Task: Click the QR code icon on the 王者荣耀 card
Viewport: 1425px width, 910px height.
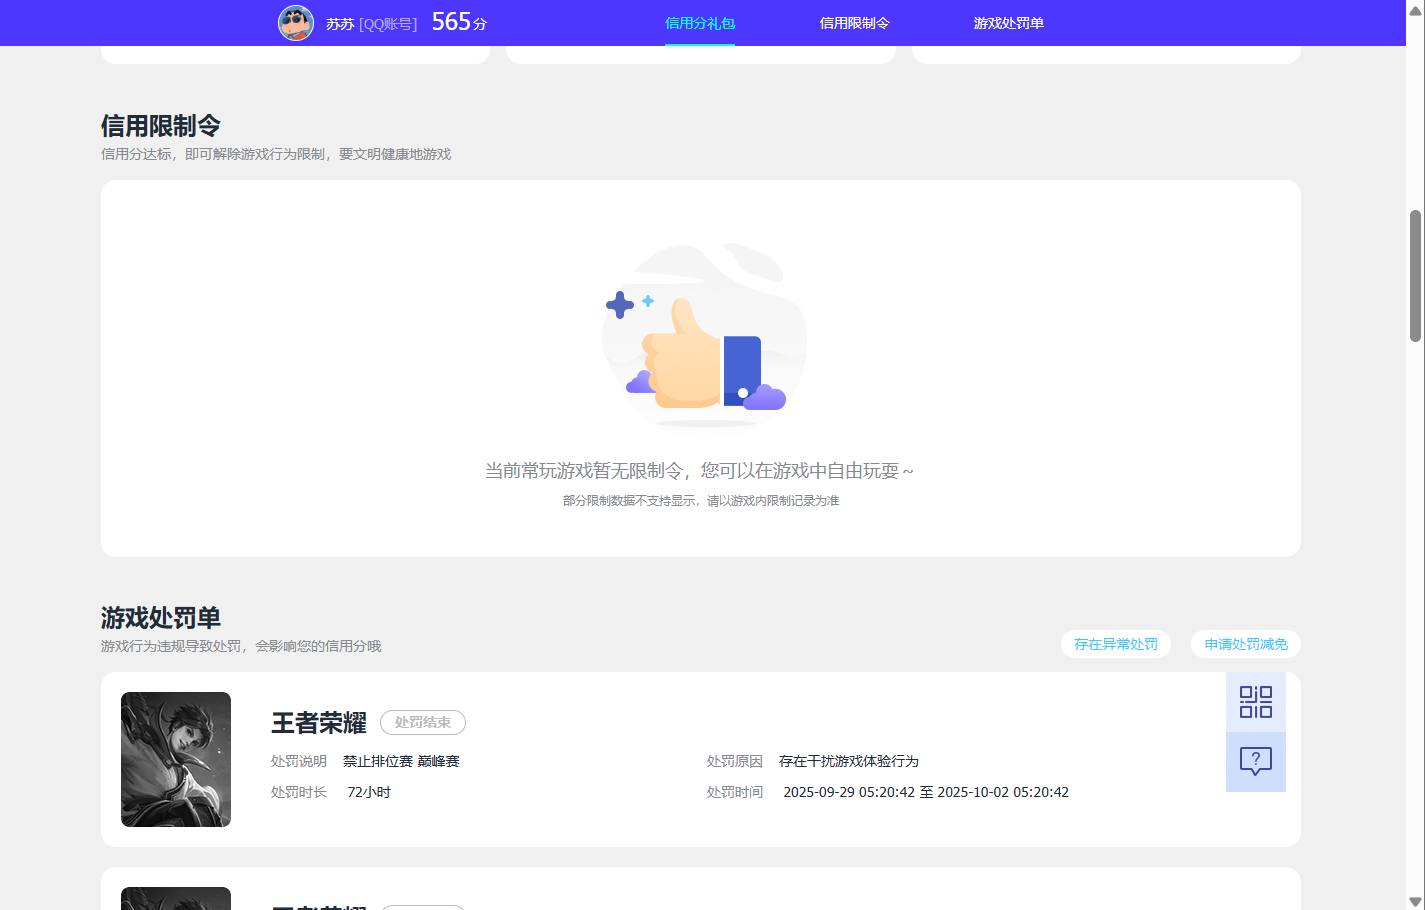Action: (x=1256, y=701)
